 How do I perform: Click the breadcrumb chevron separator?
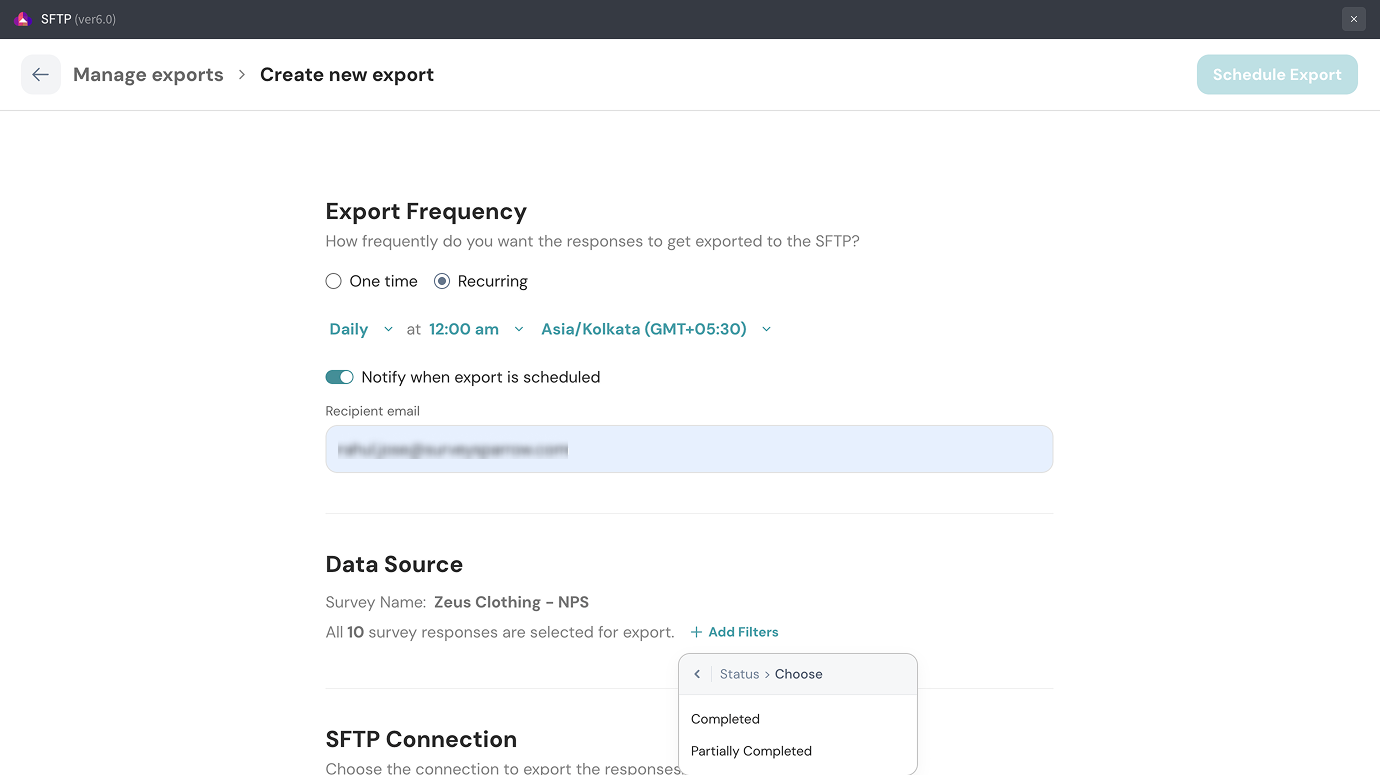point(242,75)
